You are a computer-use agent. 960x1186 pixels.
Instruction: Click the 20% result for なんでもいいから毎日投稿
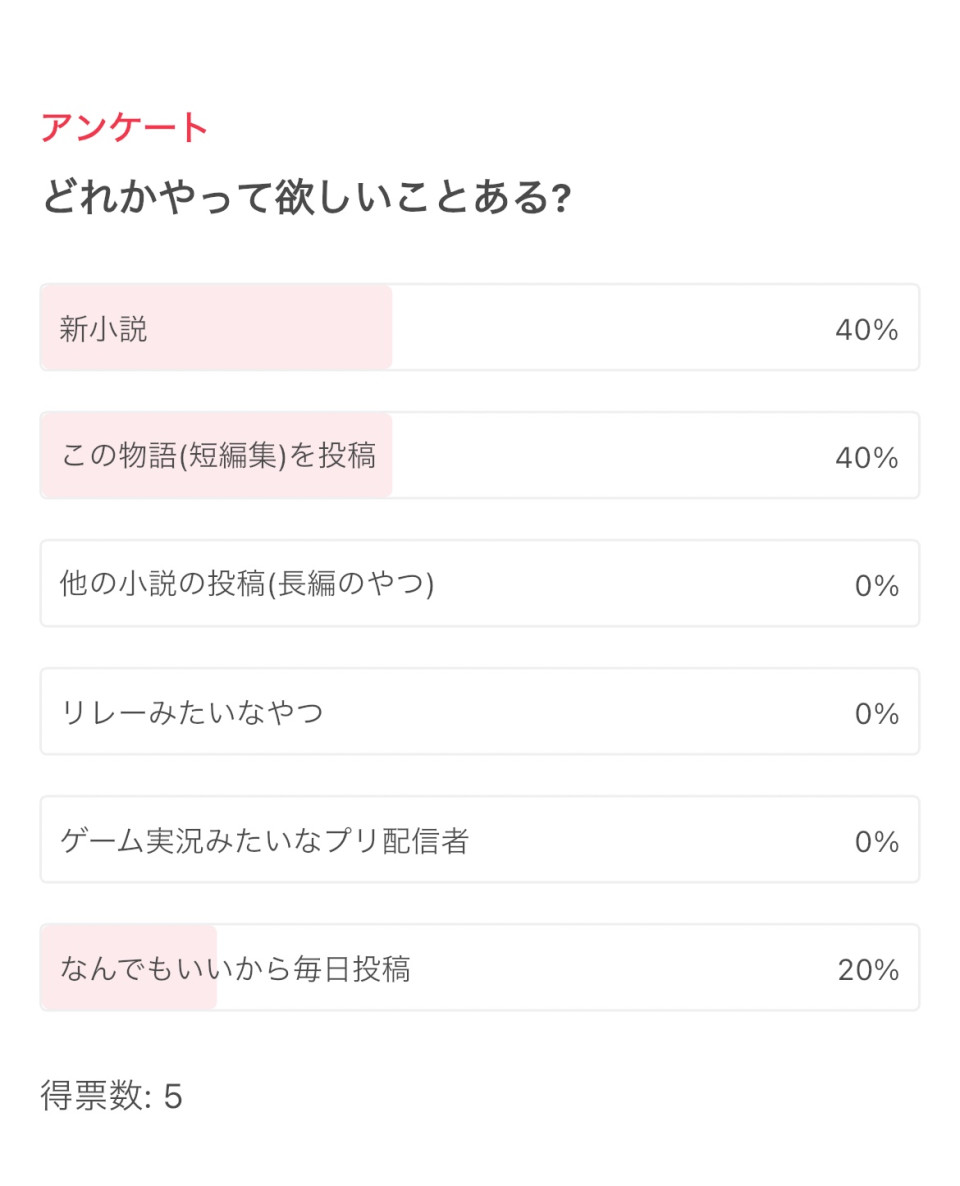[868, 970]
